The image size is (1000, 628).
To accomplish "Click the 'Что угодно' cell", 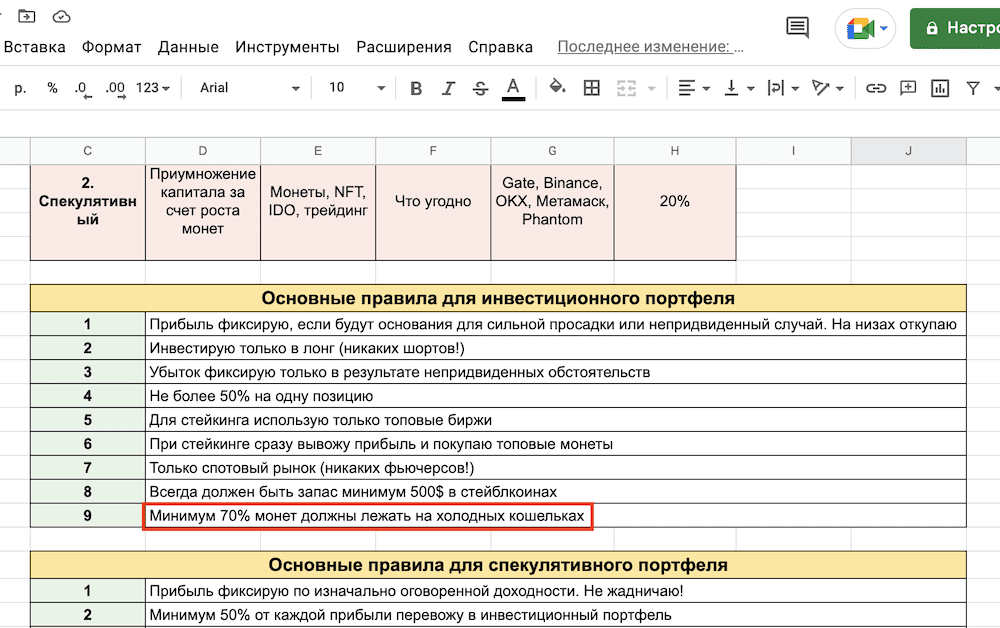I will pyautogui.click(x=433, y=212).
